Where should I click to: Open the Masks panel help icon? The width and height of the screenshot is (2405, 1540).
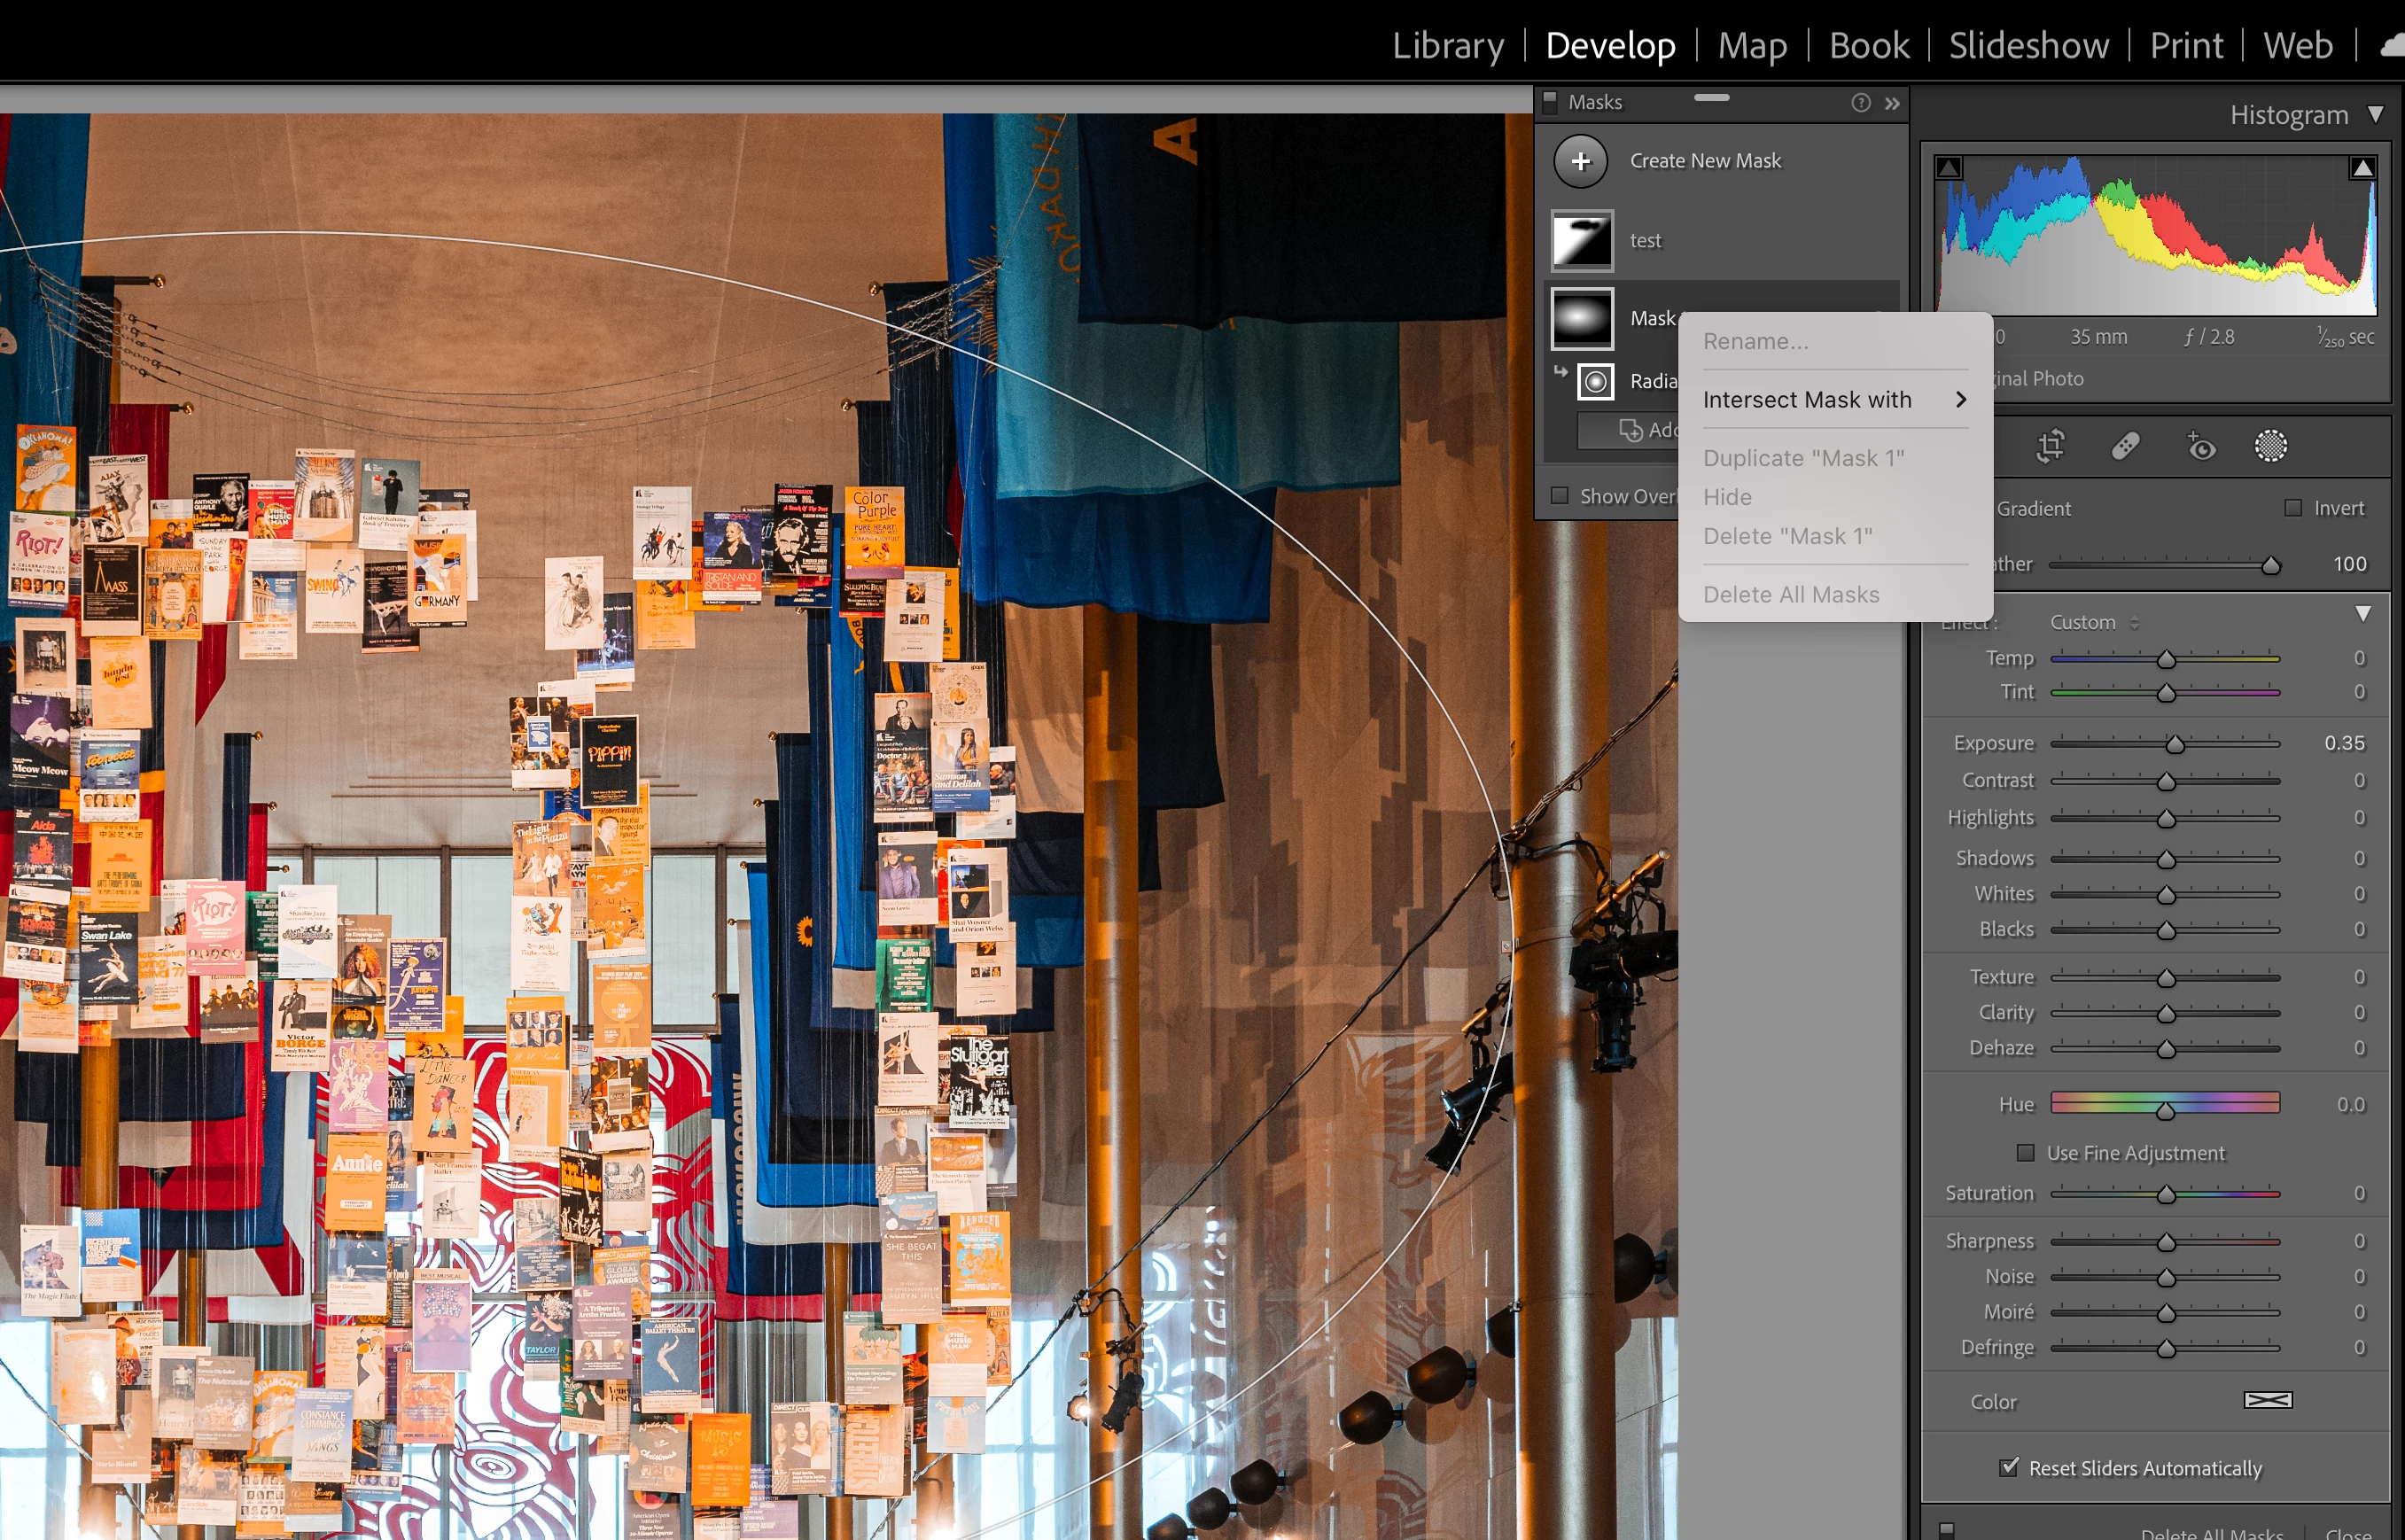click(1860, 103)
